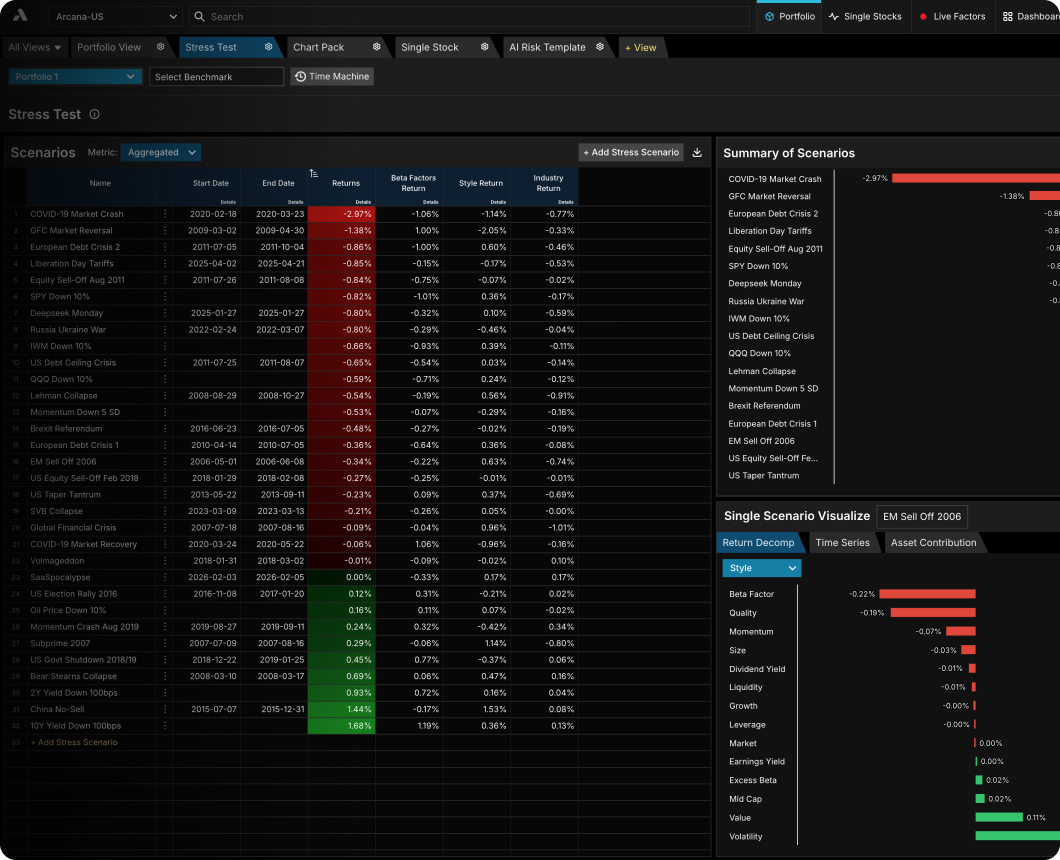The height and width of the screenshot is (860, 1060).
Task: Open settings gear on Stress Test tab
Action: (x=268, y=47)
